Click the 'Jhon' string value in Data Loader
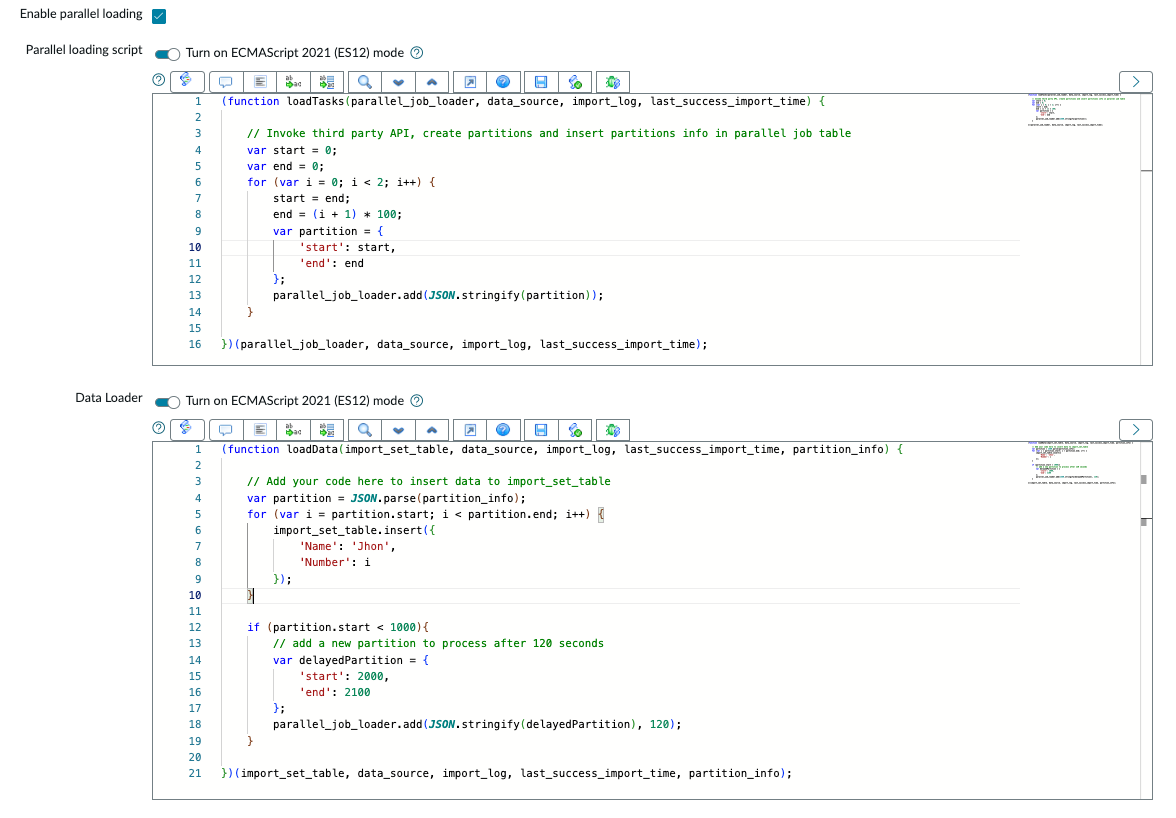1176x818 pixels. (x=370, y=547)
